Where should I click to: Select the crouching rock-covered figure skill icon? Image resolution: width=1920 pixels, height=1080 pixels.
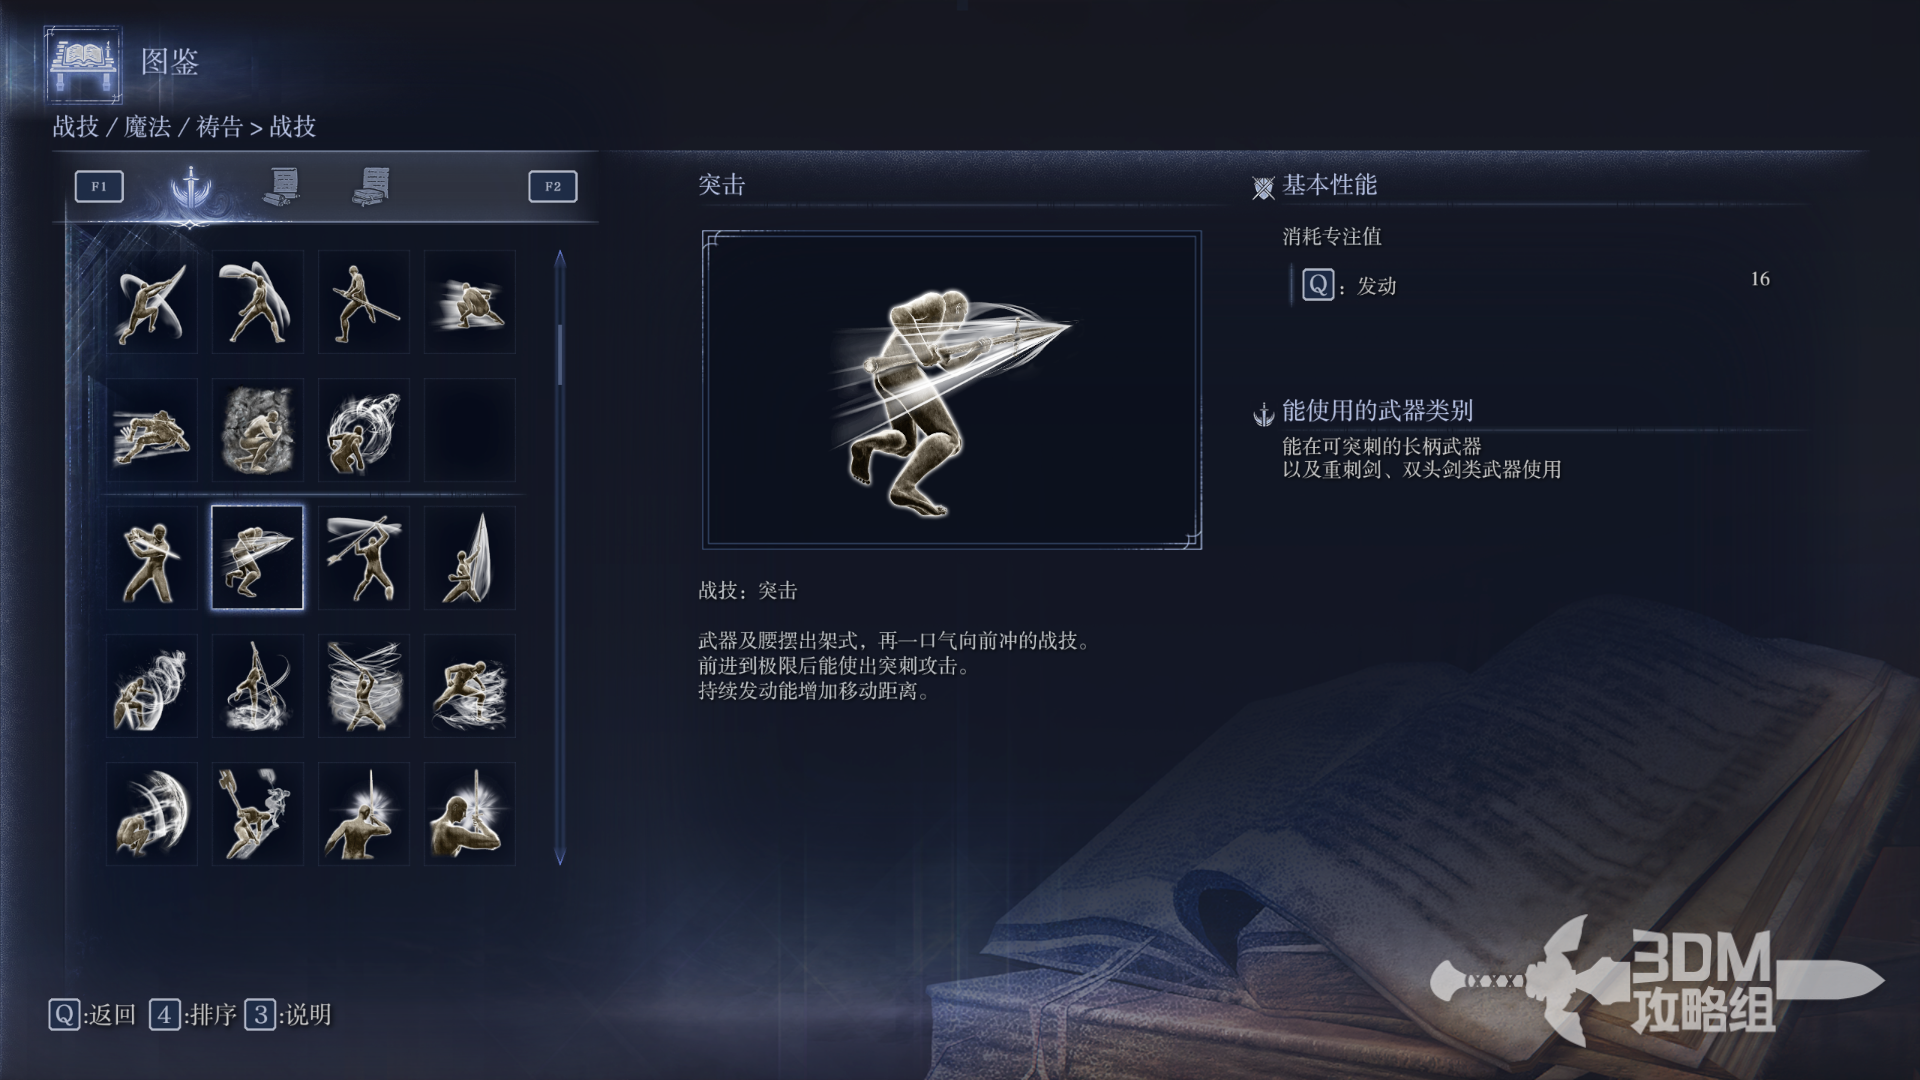[x=257, y=430]
